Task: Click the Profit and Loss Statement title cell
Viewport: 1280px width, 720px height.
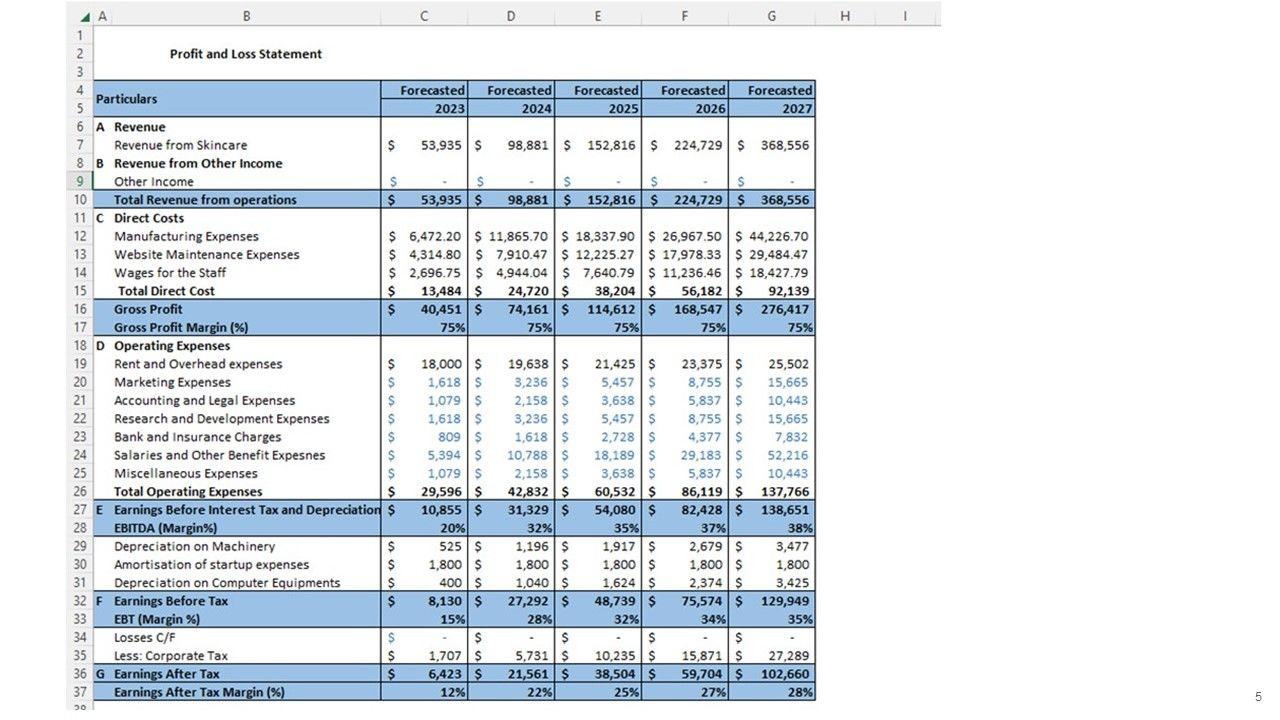Action: coord(246,54)
